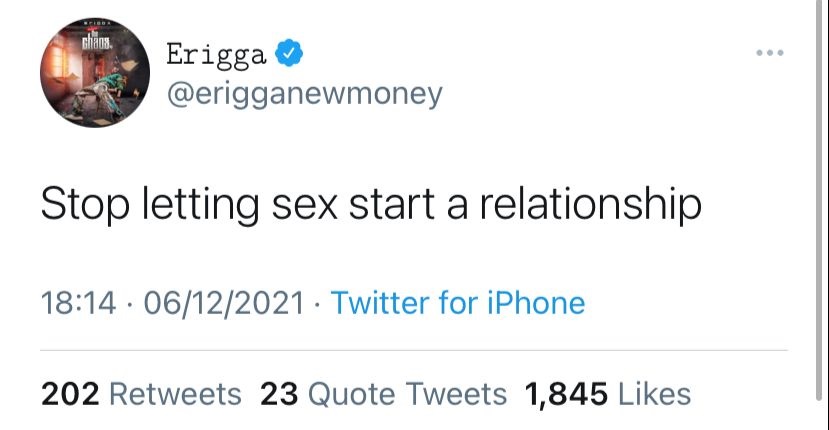Click the 202 retweet count number
The width and height of the screenshot is (829, 430).
point(69,394)
